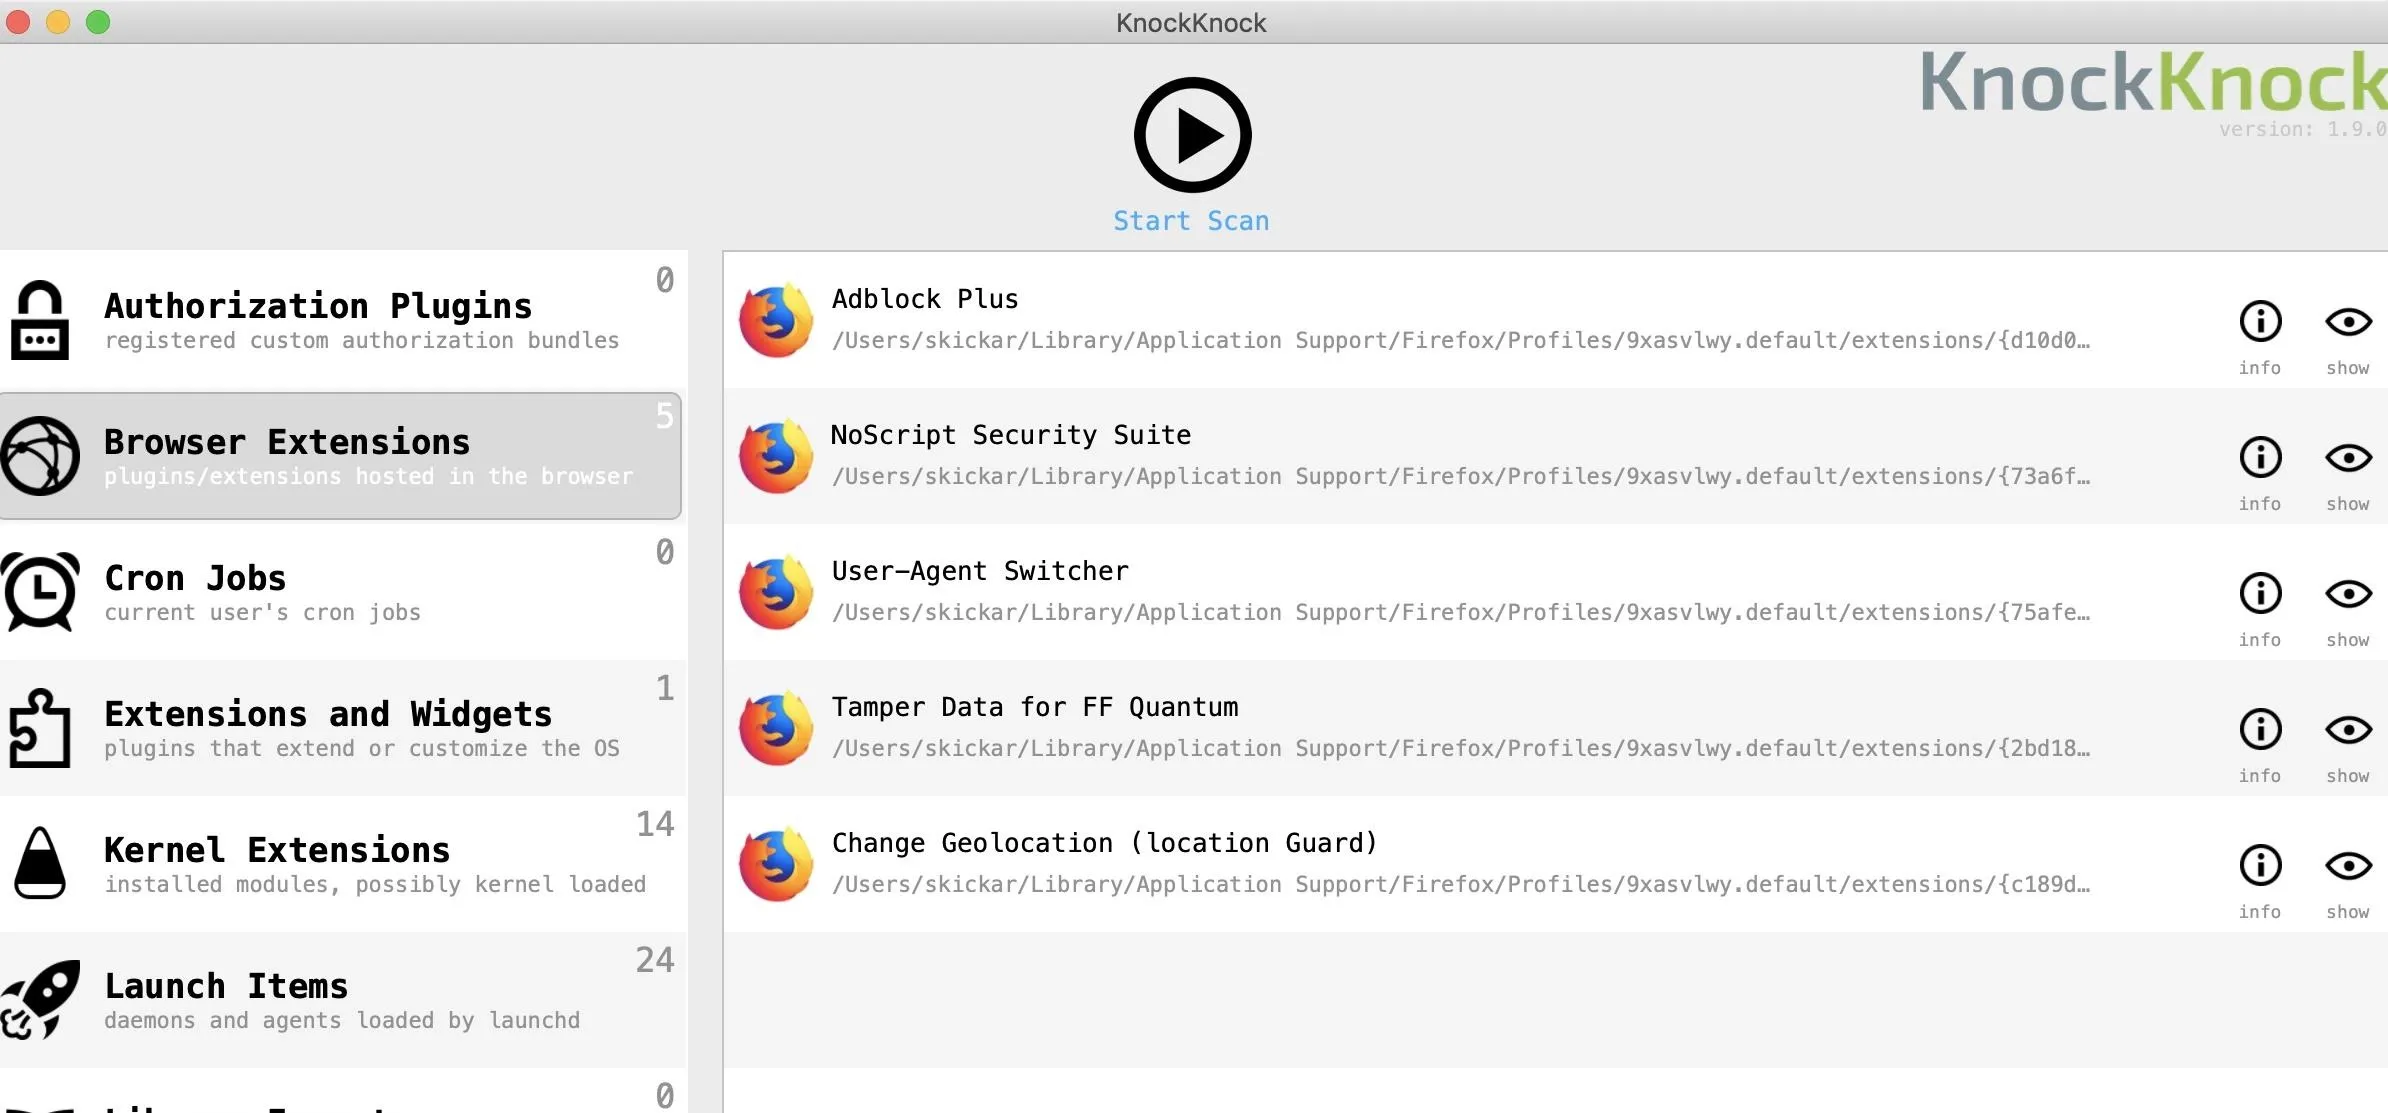Click the Extensions and Widgets puzzle icon
2388x1113 pixels.
point(40,728)
